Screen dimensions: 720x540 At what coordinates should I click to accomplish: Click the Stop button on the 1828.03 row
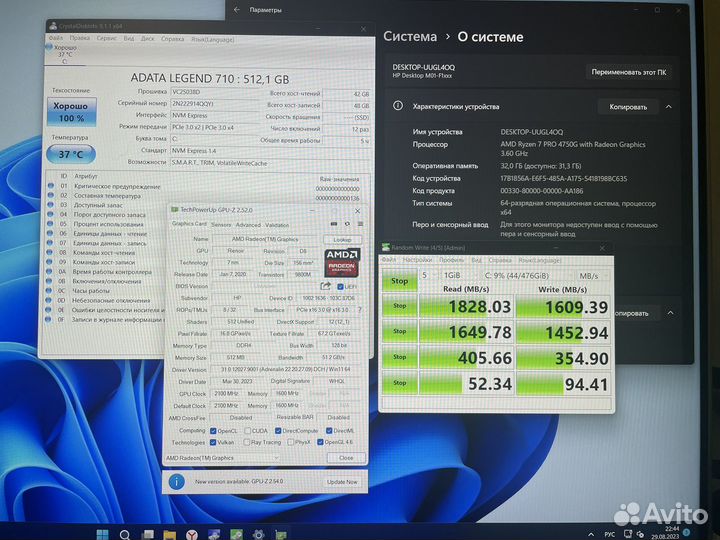tap(399, 306)
